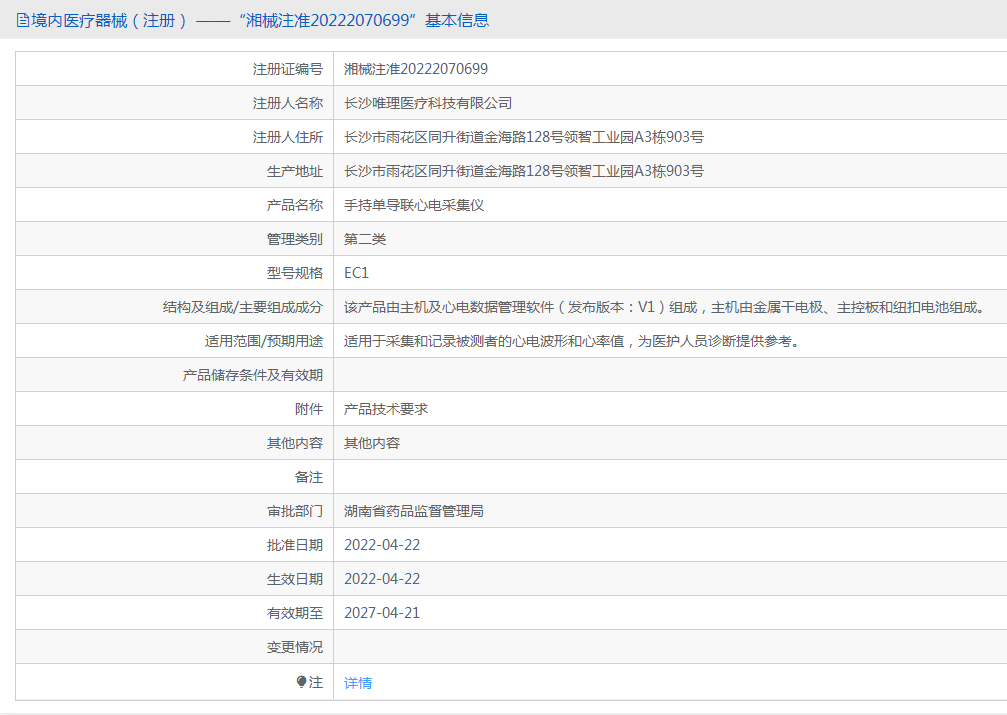This screenshot has height=715, width=1007.
Task: Select the 批准日期 value 2022-04-22
Action: tap(382, 545)
